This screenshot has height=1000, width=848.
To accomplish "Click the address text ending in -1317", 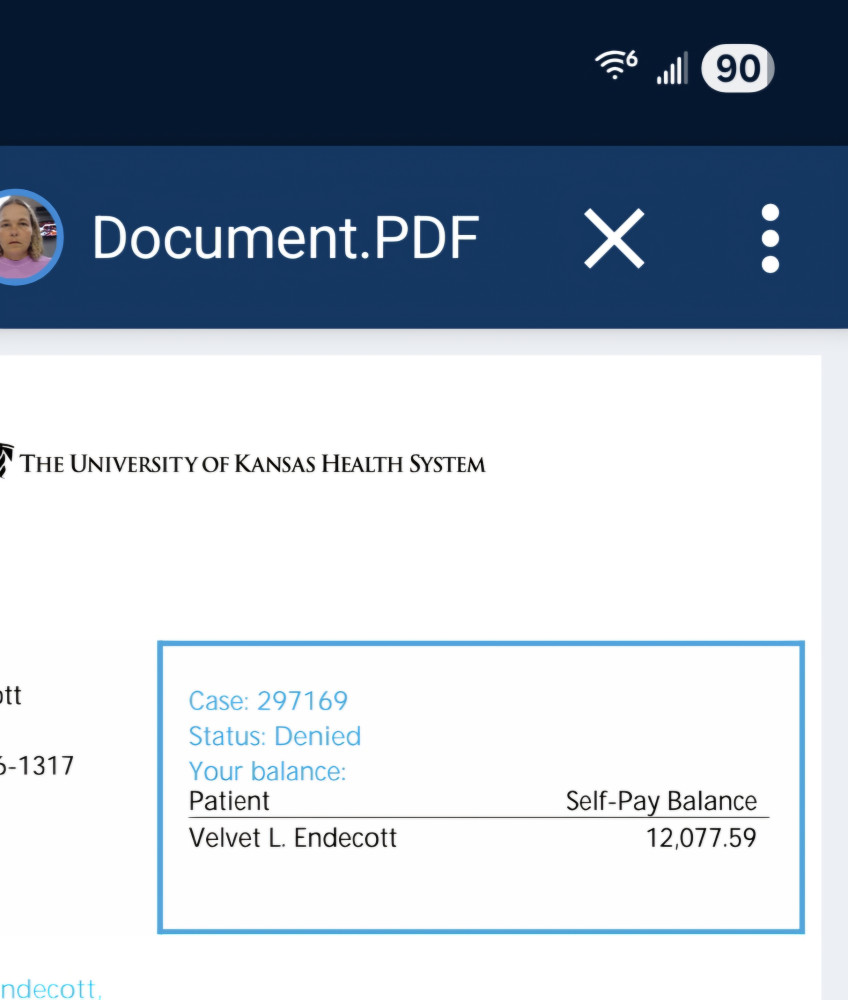I will [36, 766].
